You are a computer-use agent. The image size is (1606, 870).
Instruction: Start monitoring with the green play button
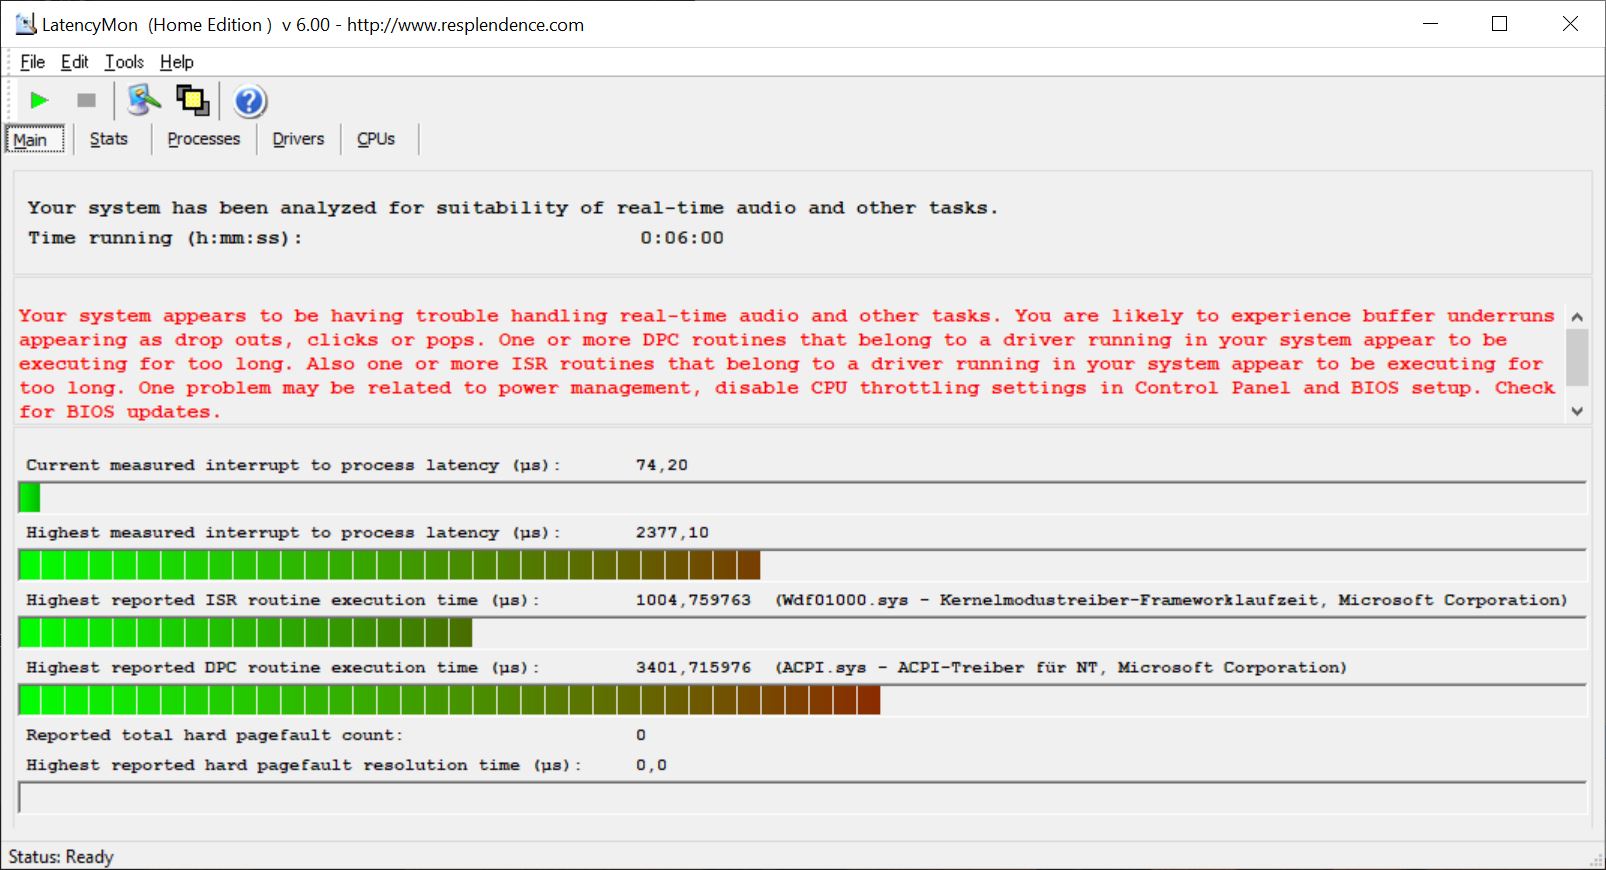(39, 100)
